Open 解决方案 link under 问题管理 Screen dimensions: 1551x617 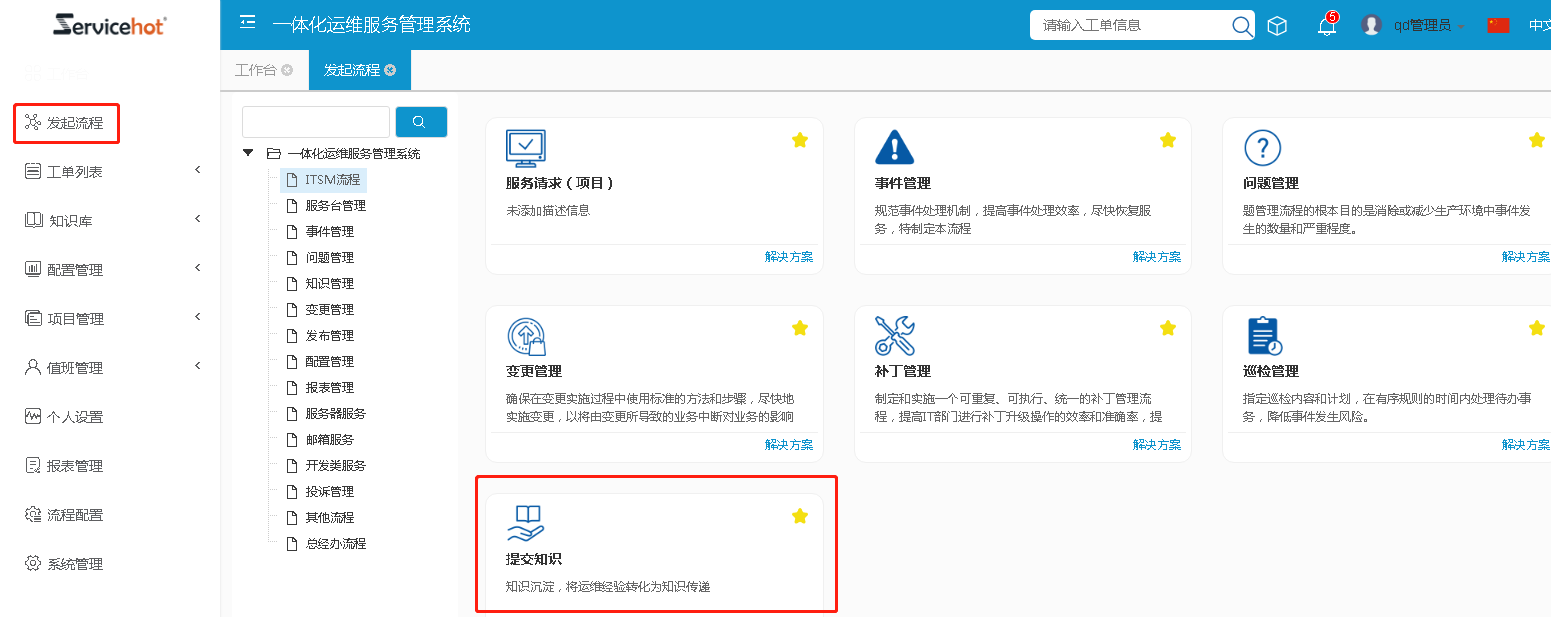click(1525, 256)
